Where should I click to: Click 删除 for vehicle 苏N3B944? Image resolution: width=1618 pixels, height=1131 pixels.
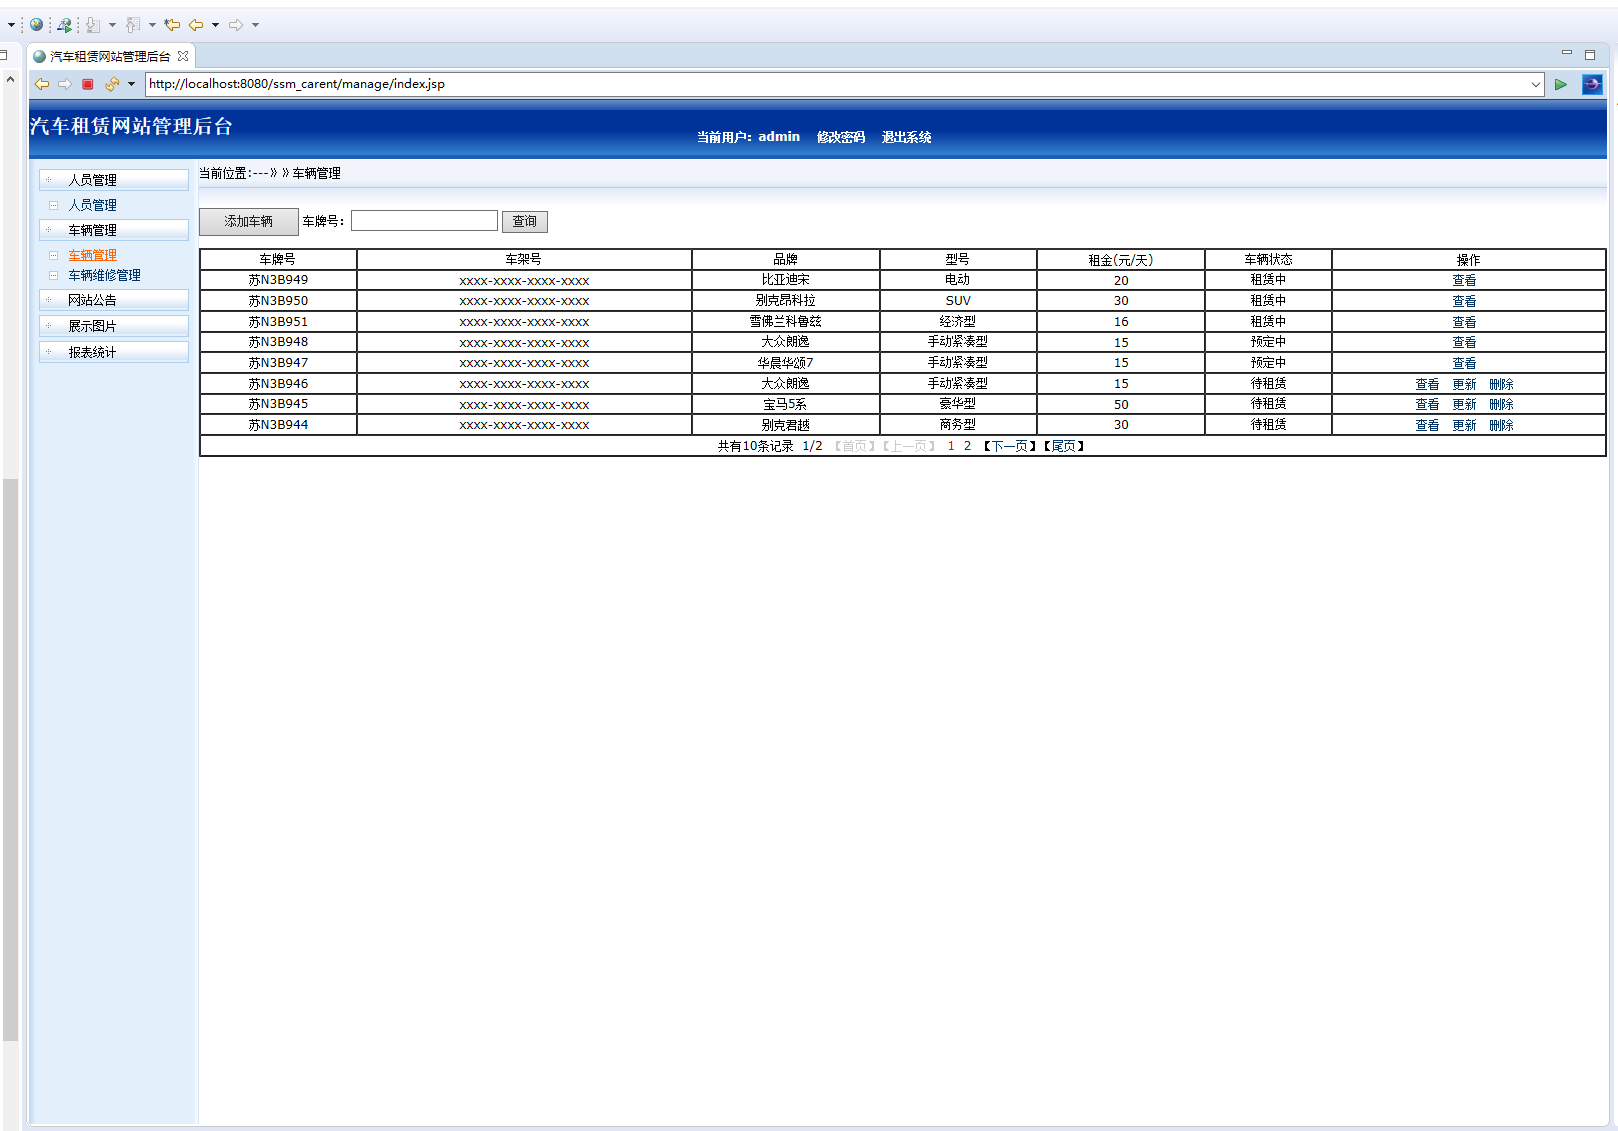pyautogui.click(x=1501, y=425)
